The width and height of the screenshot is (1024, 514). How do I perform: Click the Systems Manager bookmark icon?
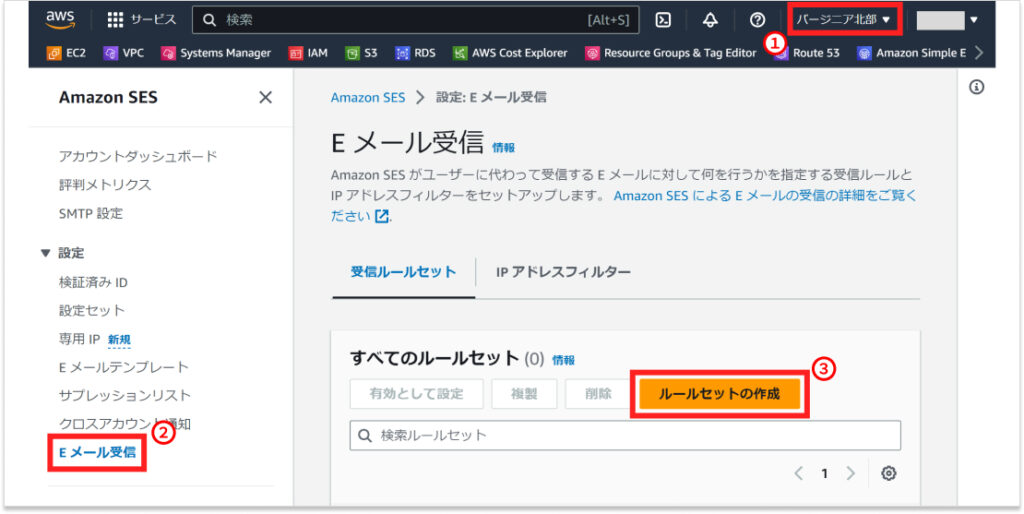[168, 53]
